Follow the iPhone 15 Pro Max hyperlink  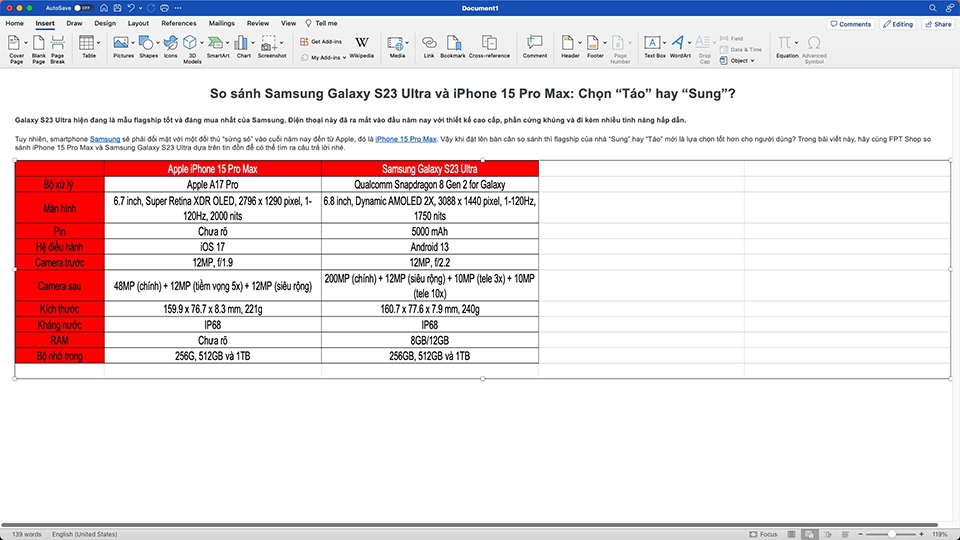coord(406,139)
